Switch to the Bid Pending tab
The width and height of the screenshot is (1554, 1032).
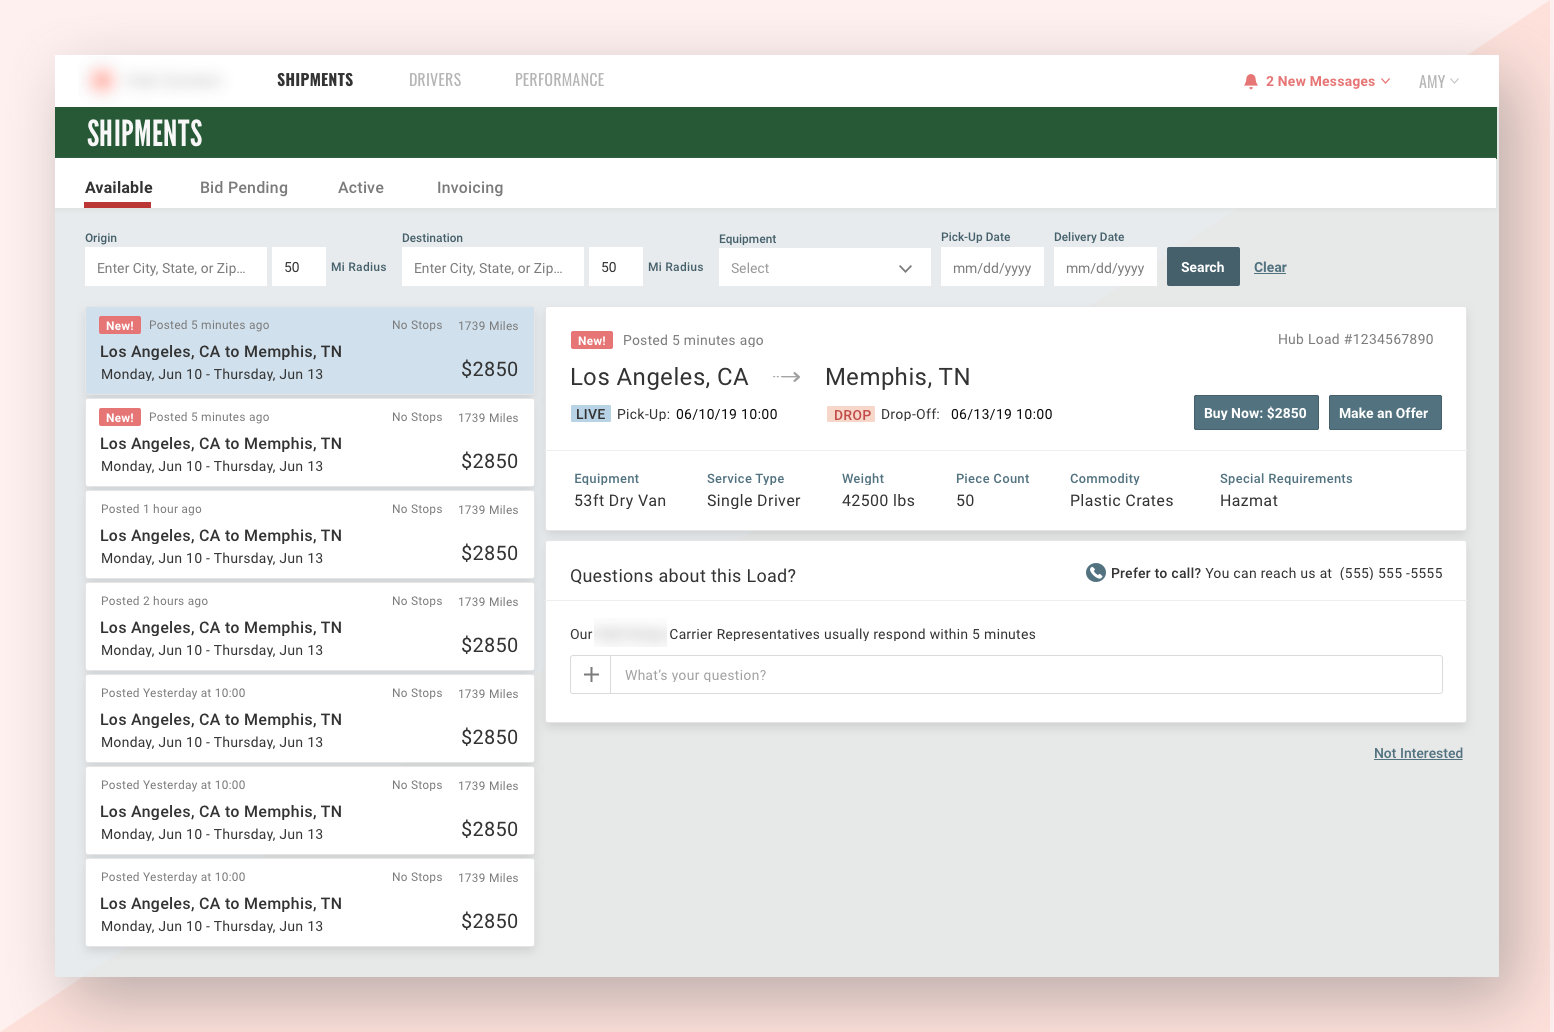click(243, 187)
